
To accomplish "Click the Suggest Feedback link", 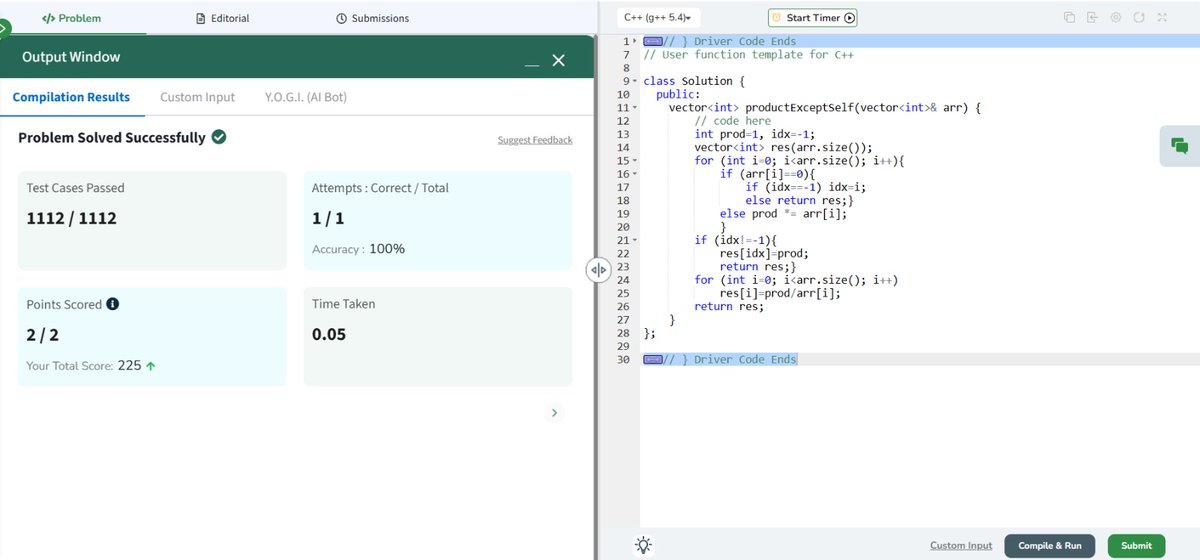I will [x=535, y=140].
